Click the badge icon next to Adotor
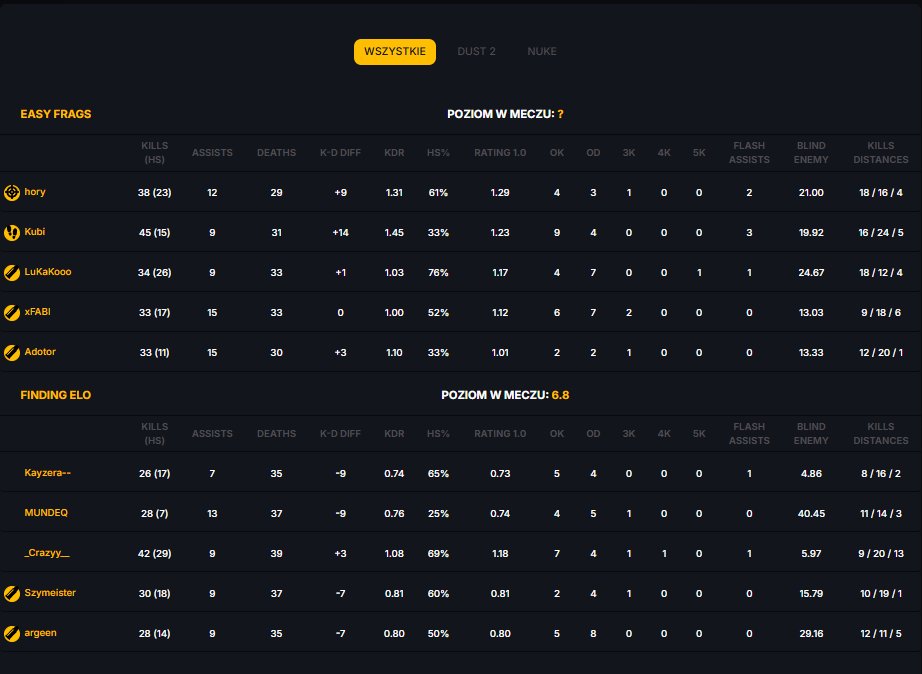Screen dimensions: 922x674 [12, 352]
